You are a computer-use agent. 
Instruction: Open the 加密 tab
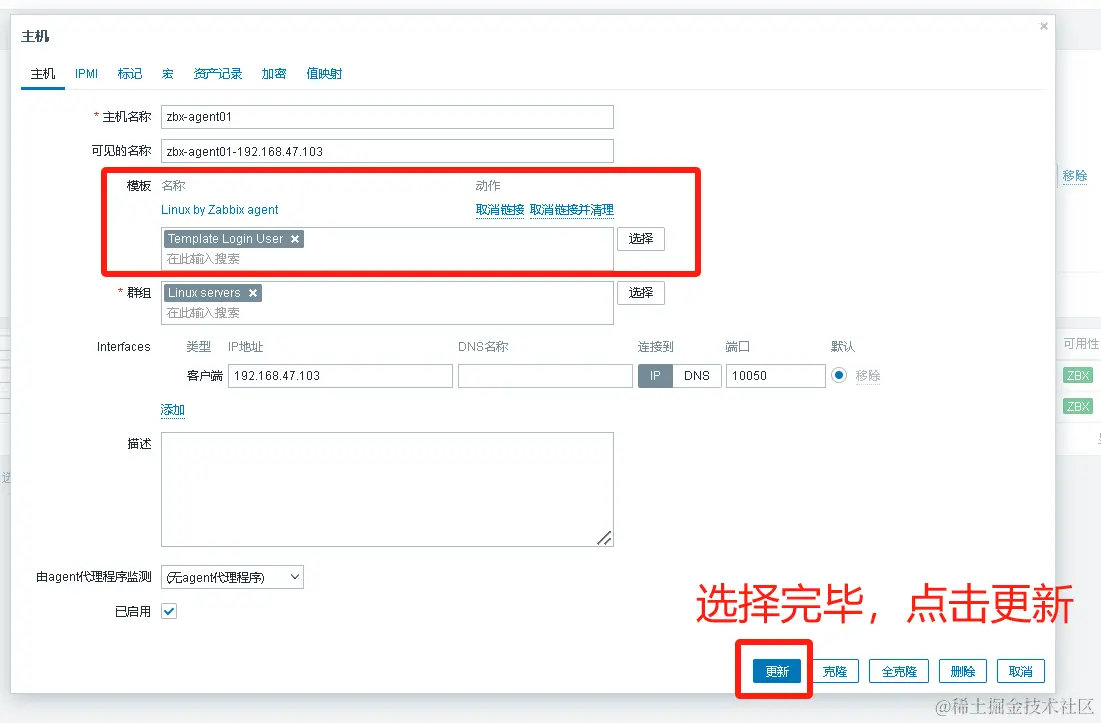pyautogui.click(x=274, y=74)
